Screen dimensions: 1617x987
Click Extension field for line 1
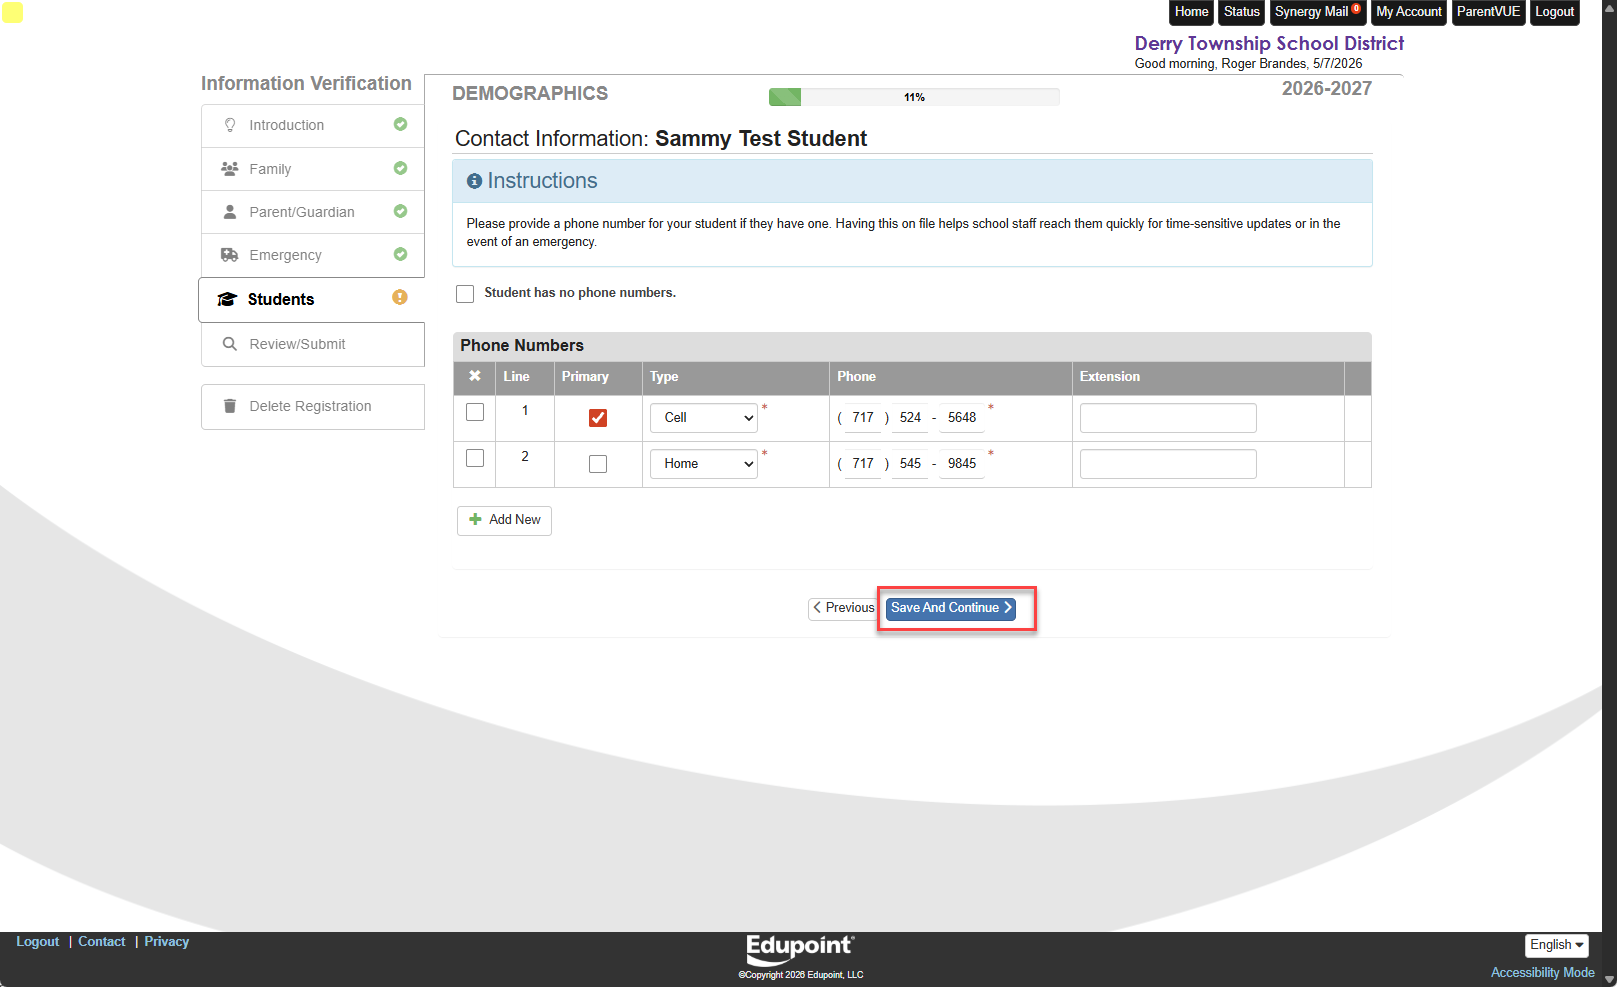(x=1168, y=418)
